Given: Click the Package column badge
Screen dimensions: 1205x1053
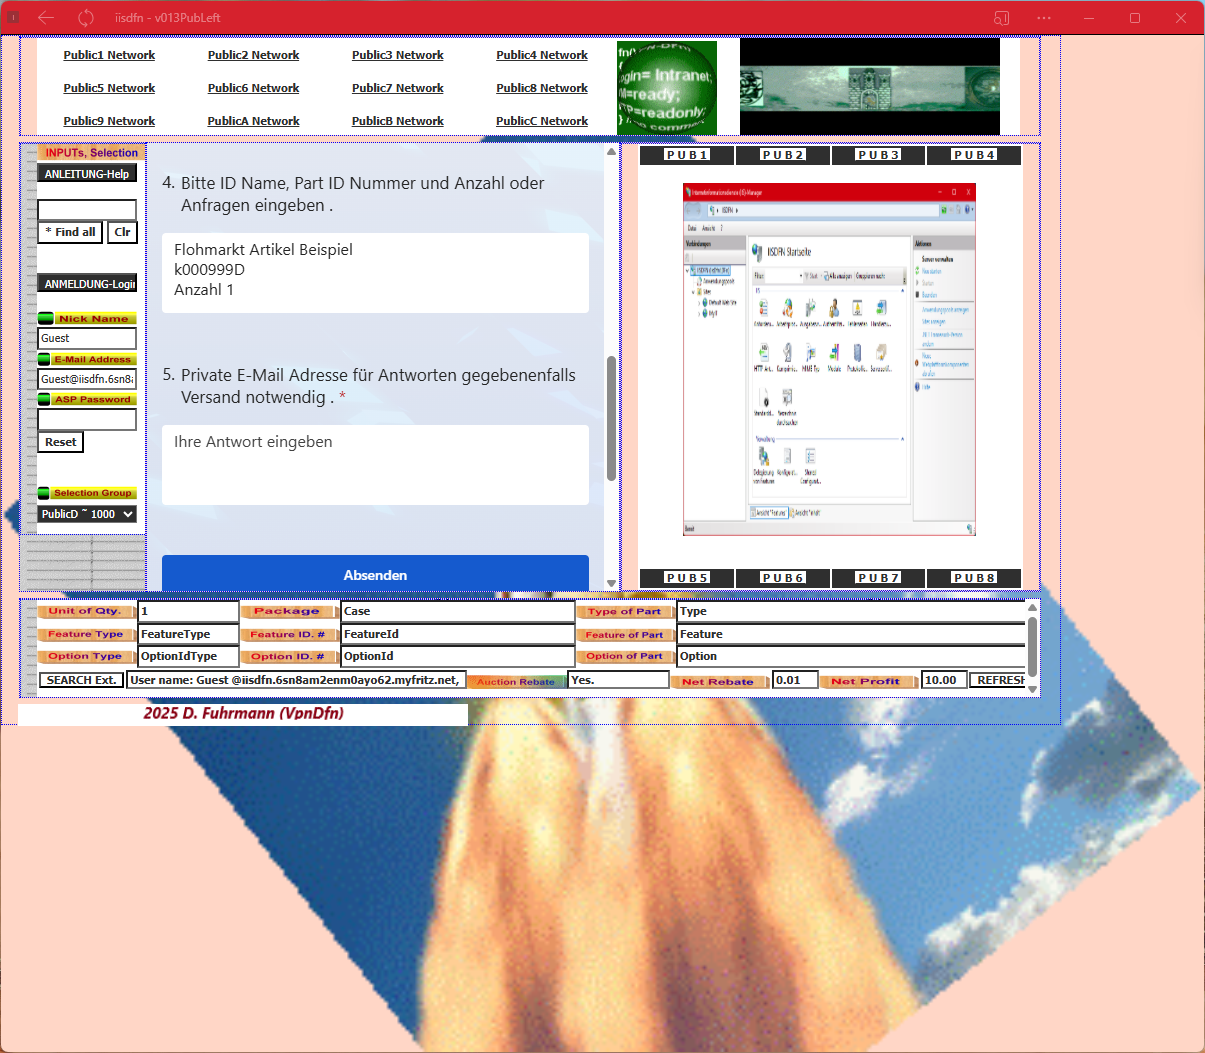Looking at the screenshot, I should point(290,611).
